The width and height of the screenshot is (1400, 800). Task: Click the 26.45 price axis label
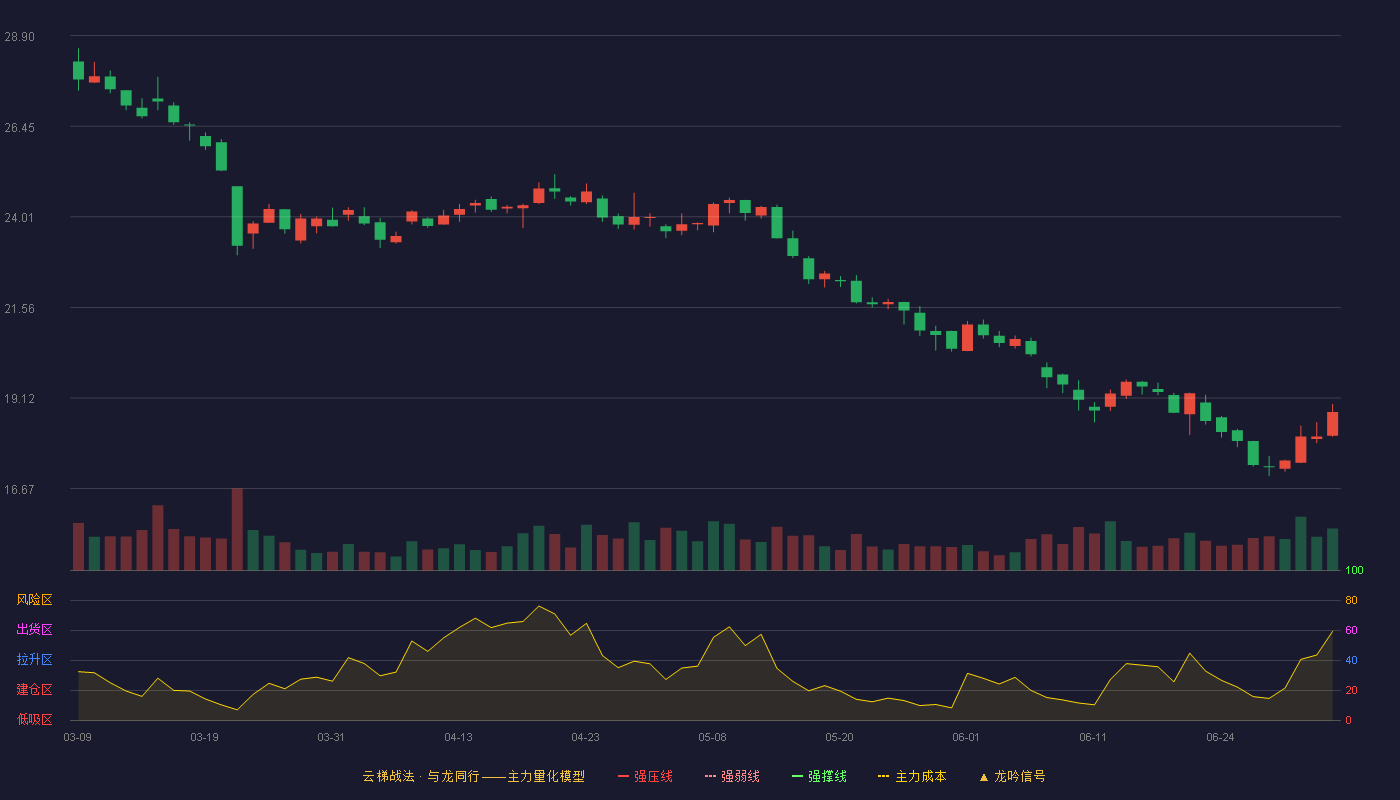(x=19, y=128)
